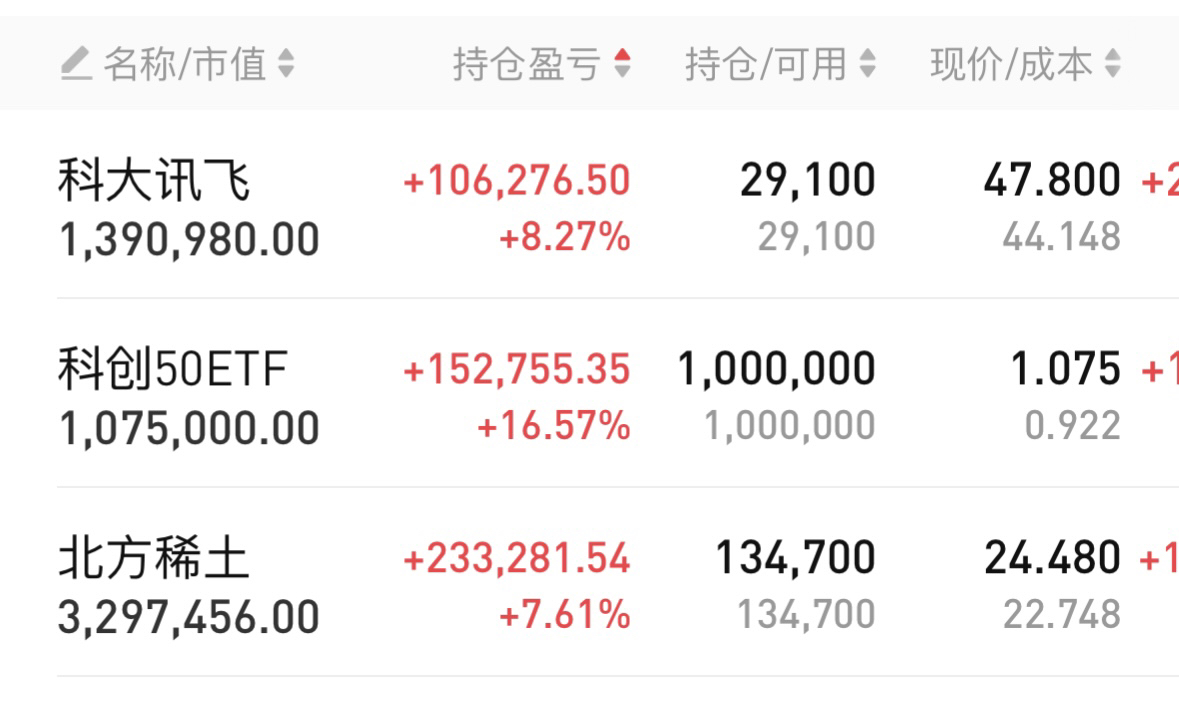Image resolution: width=1179 pixels, height=726 pixels.
Task: Toggle the 持仓/可用 sort arrows
Action: coord(868,63)
